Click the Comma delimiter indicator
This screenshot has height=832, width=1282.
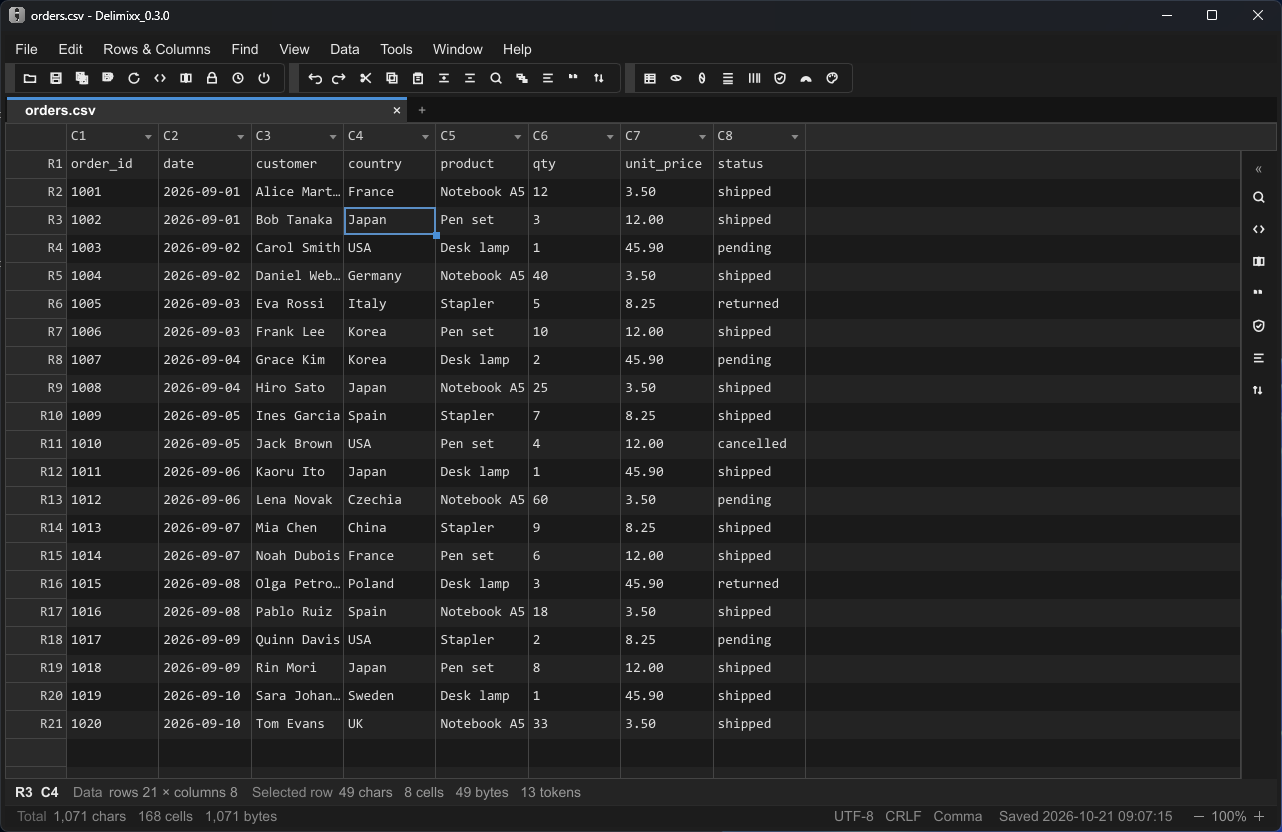(958, 816)
